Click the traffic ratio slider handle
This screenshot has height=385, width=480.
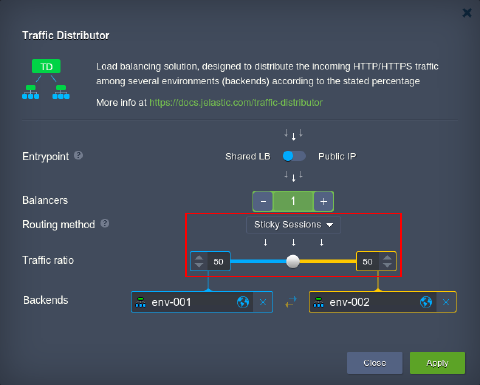tap(293, 261)
